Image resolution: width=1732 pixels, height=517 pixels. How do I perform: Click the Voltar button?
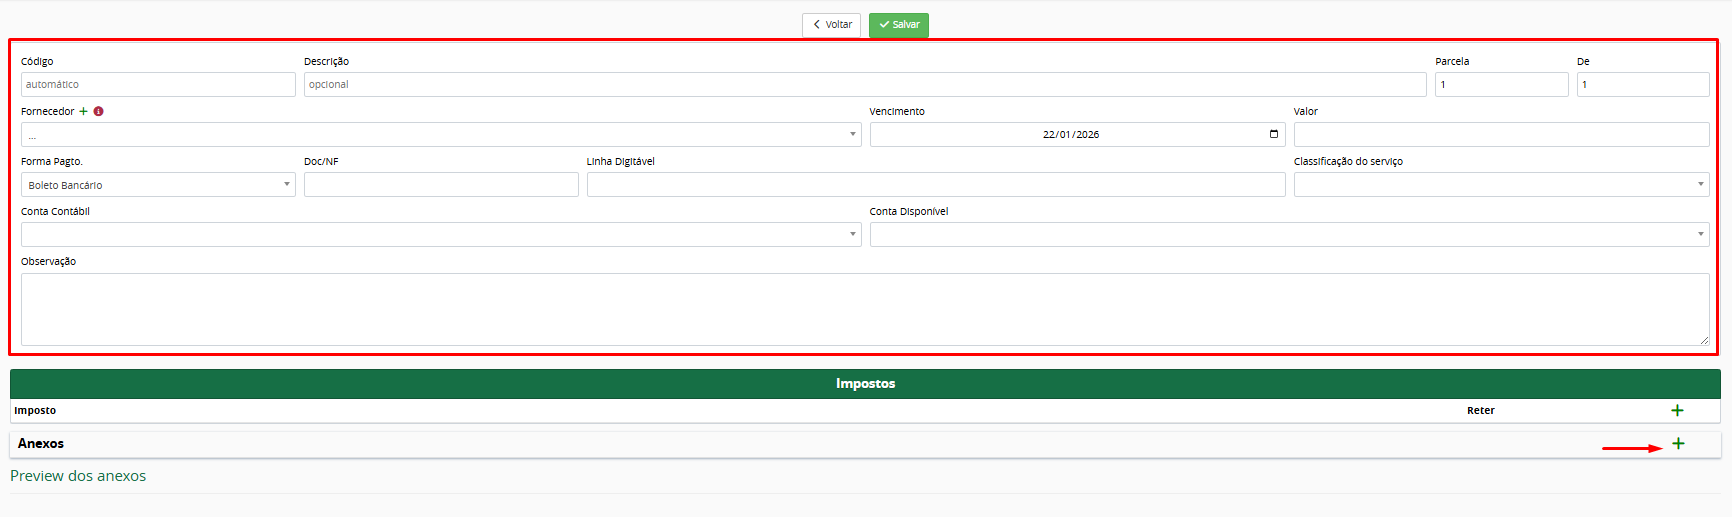point(831,25)
